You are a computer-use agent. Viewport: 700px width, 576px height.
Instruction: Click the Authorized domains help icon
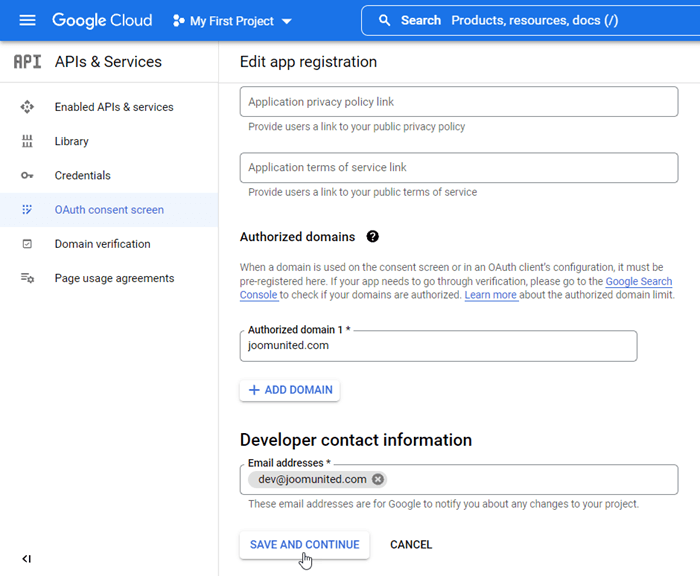coord(373,237)
